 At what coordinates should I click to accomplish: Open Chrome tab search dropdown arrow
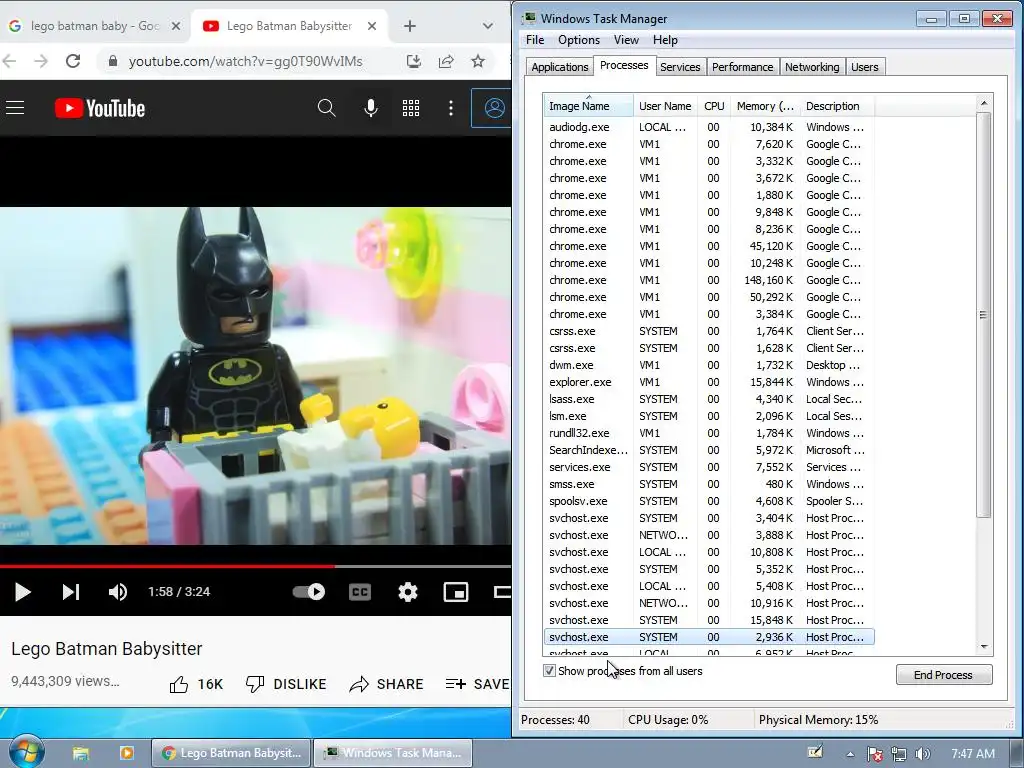487,26
